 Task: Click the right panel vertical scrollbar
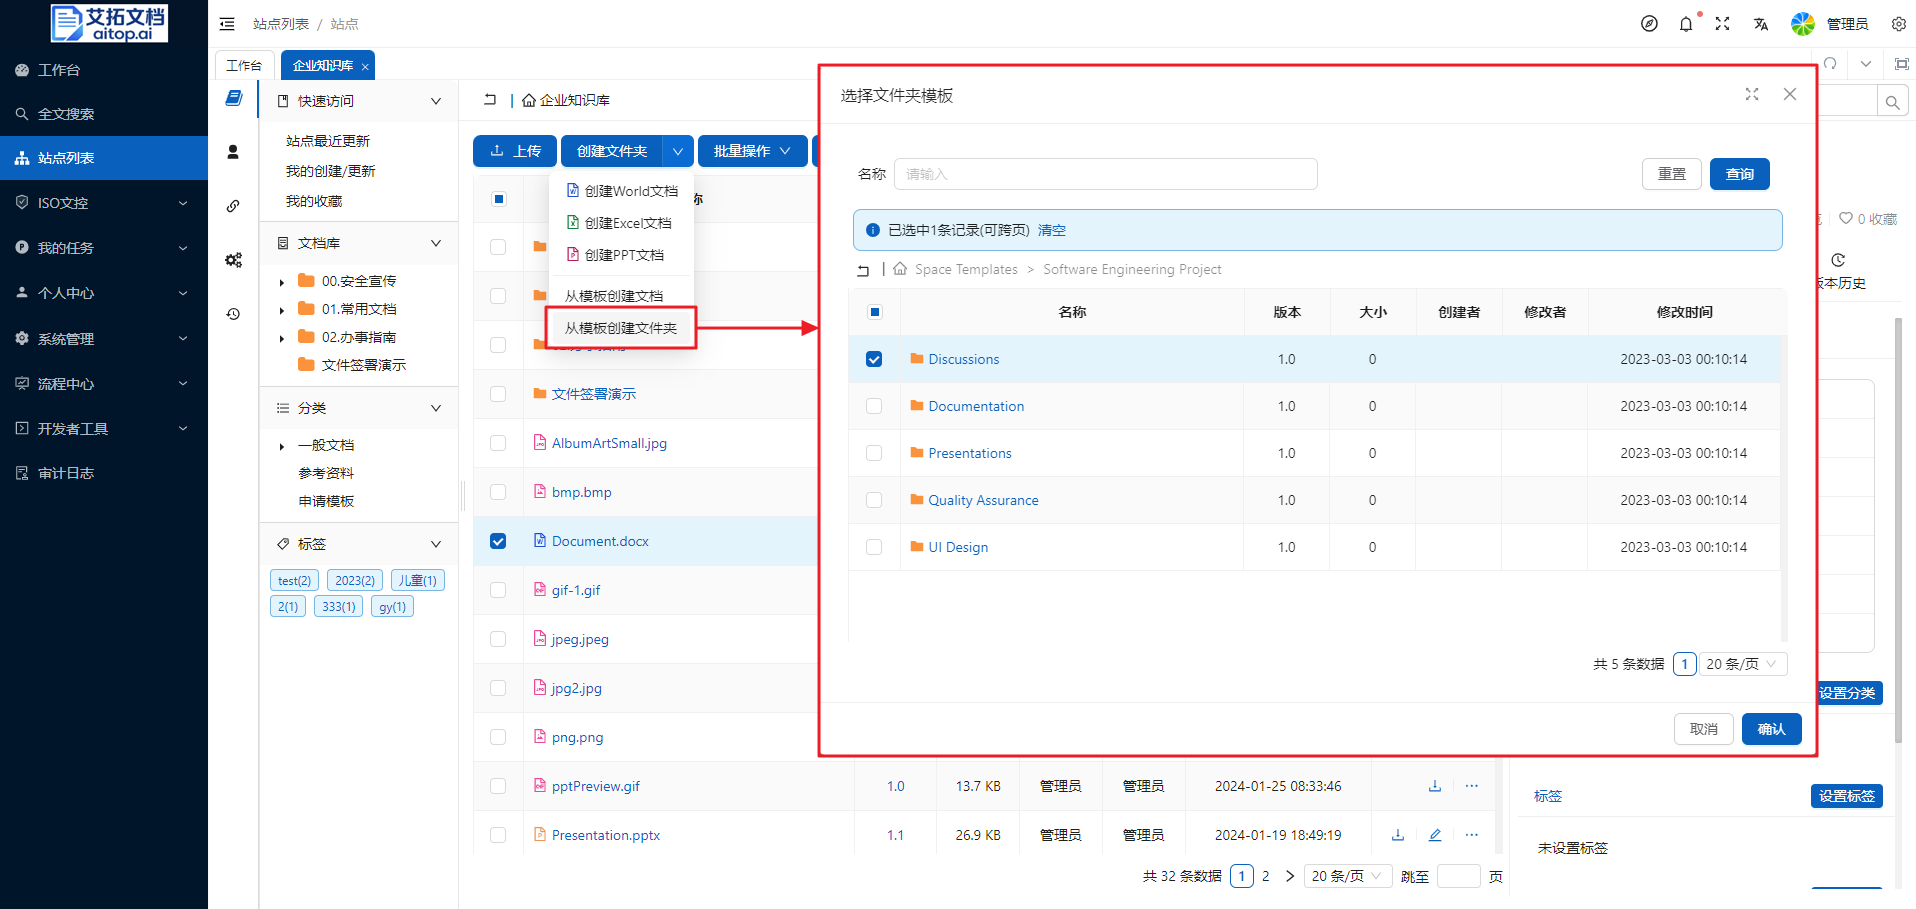1898,530
